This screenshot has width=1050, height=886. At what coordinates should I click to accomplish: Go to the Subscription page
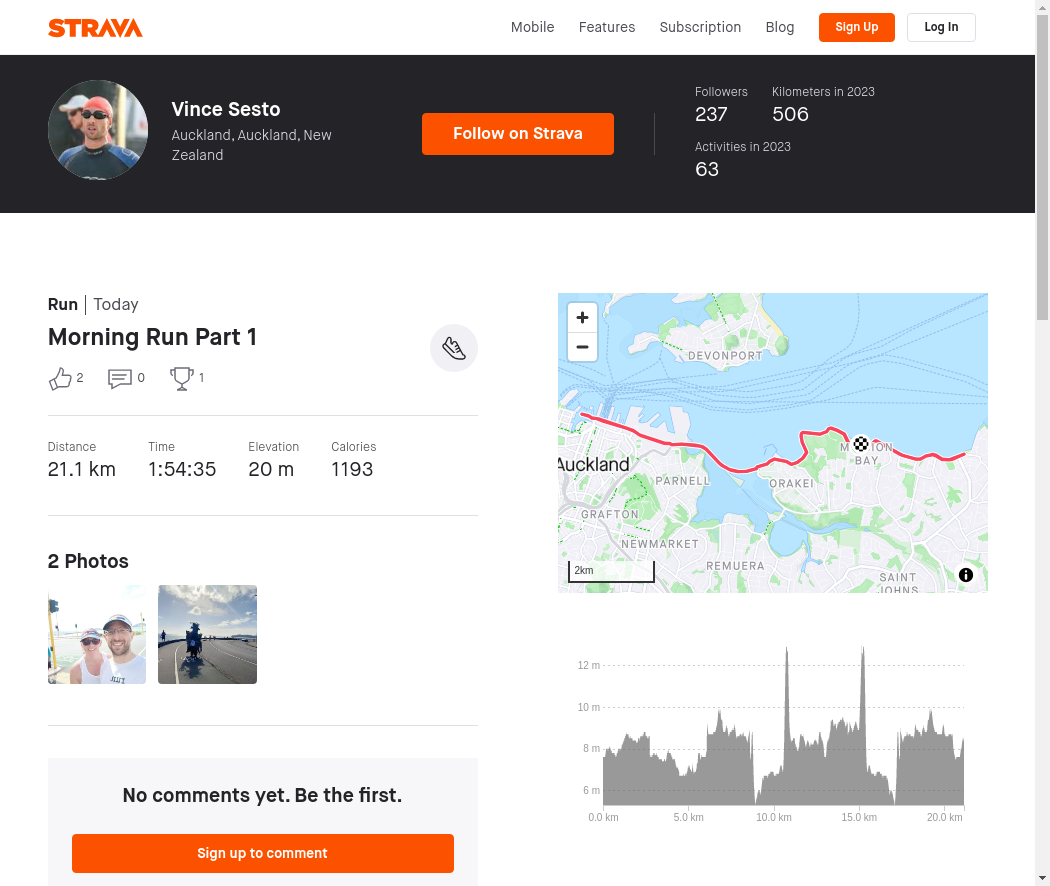pyautogui.click(x=700, y=27)
